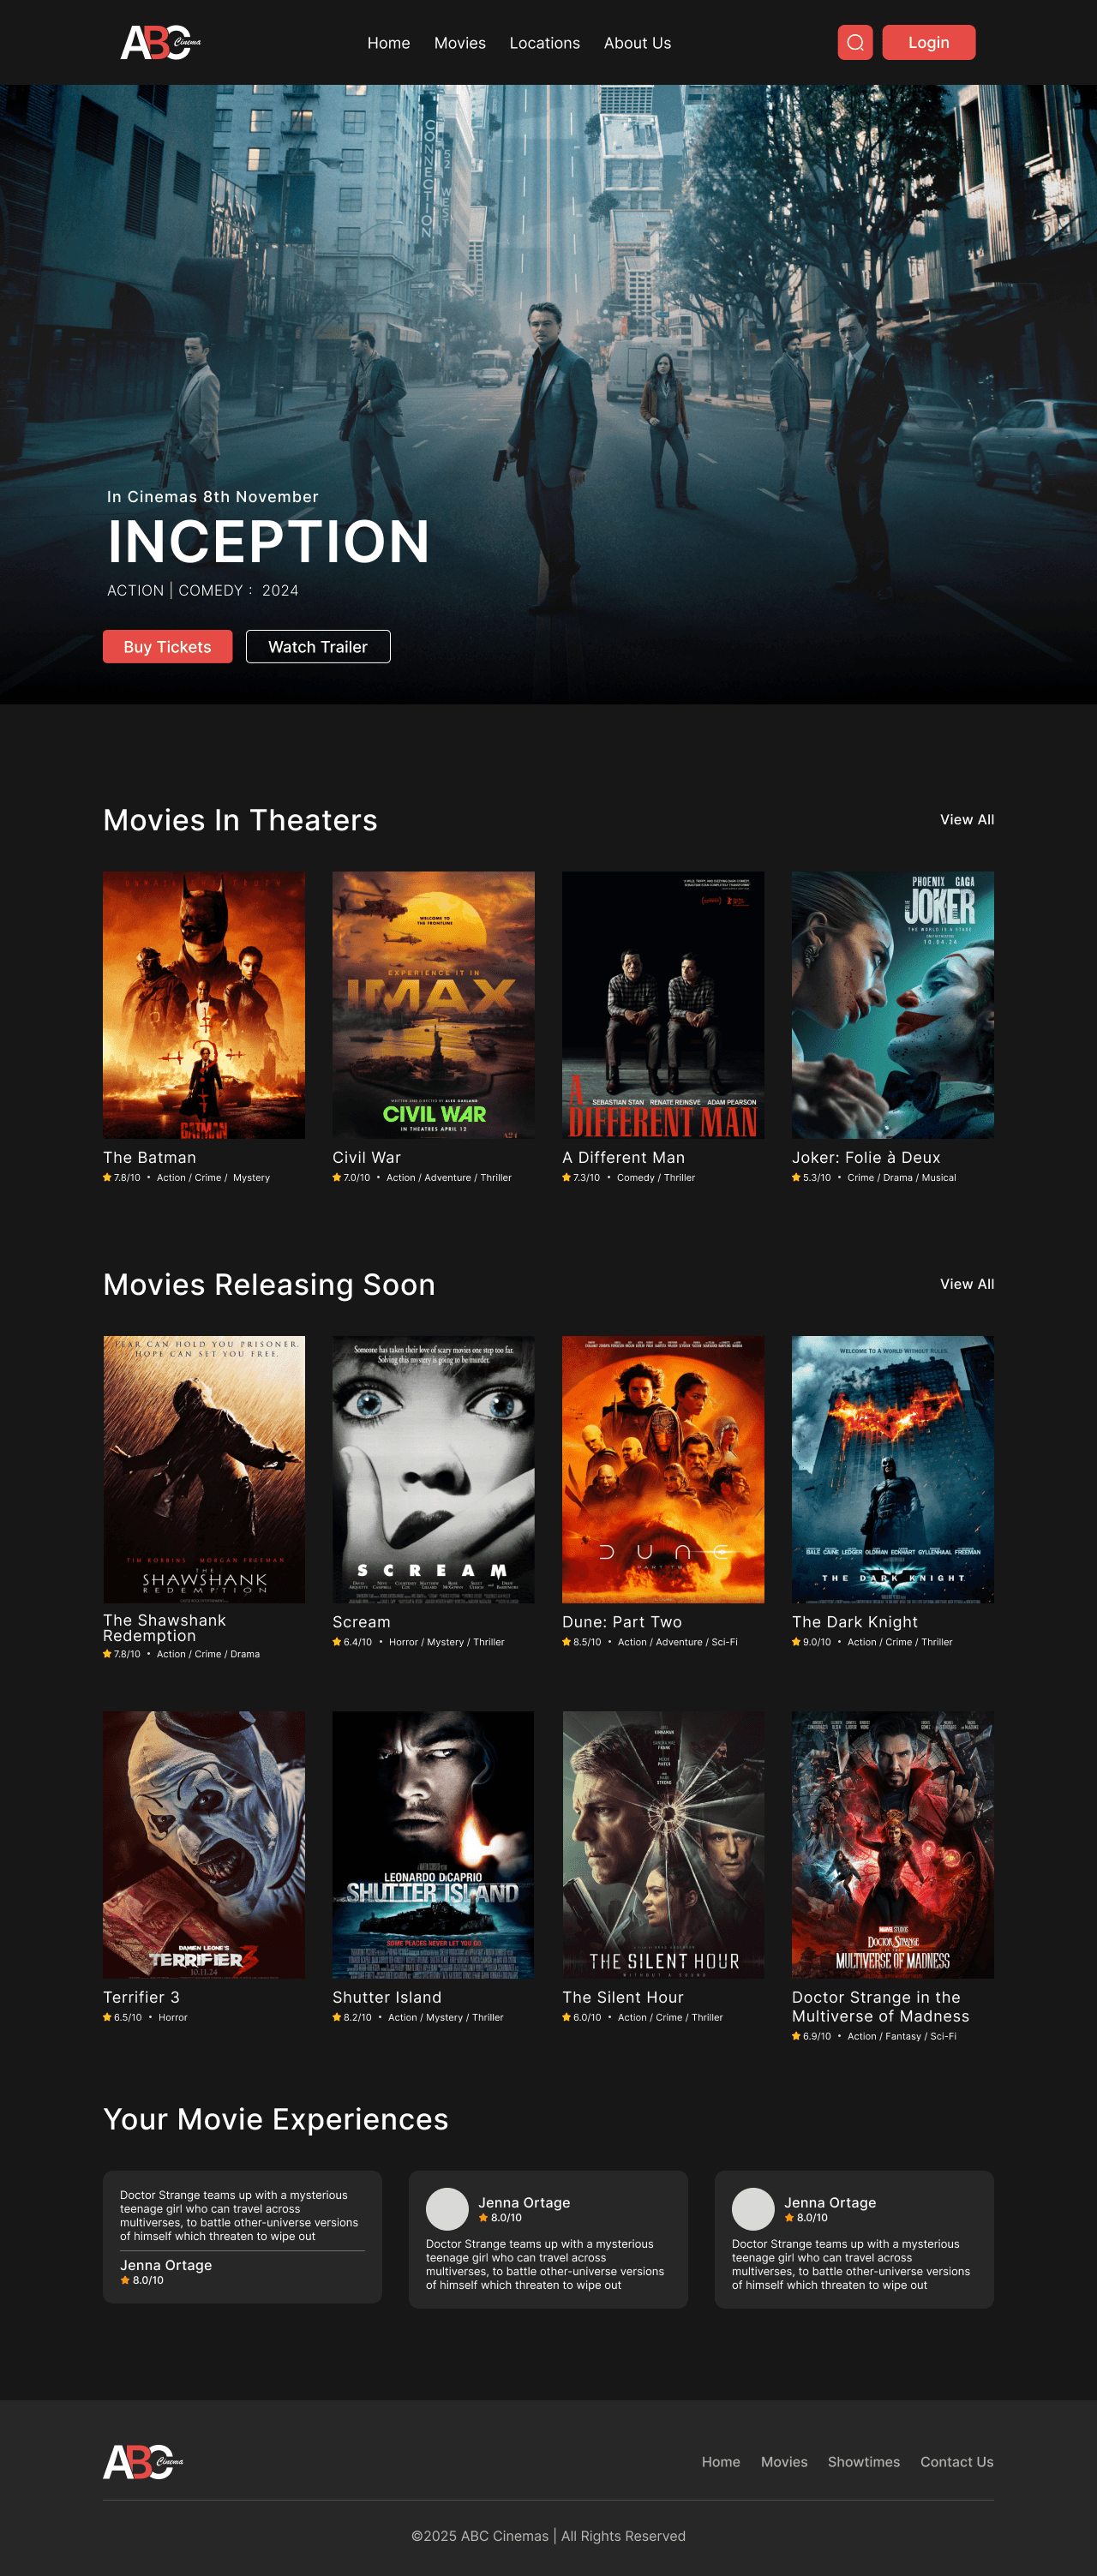Open About Us in top navigation
1097x2576 pixels.
click(x=637, y=43)
